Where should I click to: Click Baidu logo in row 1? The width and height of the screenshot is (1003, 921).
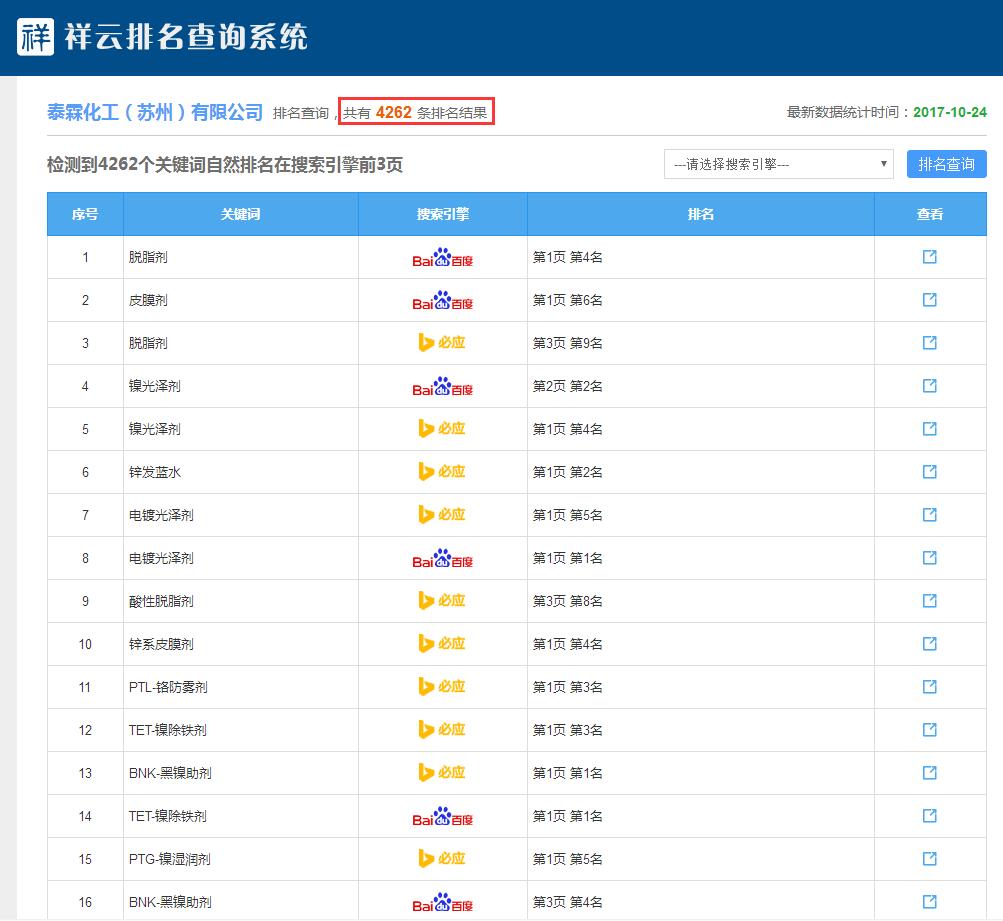443,257
